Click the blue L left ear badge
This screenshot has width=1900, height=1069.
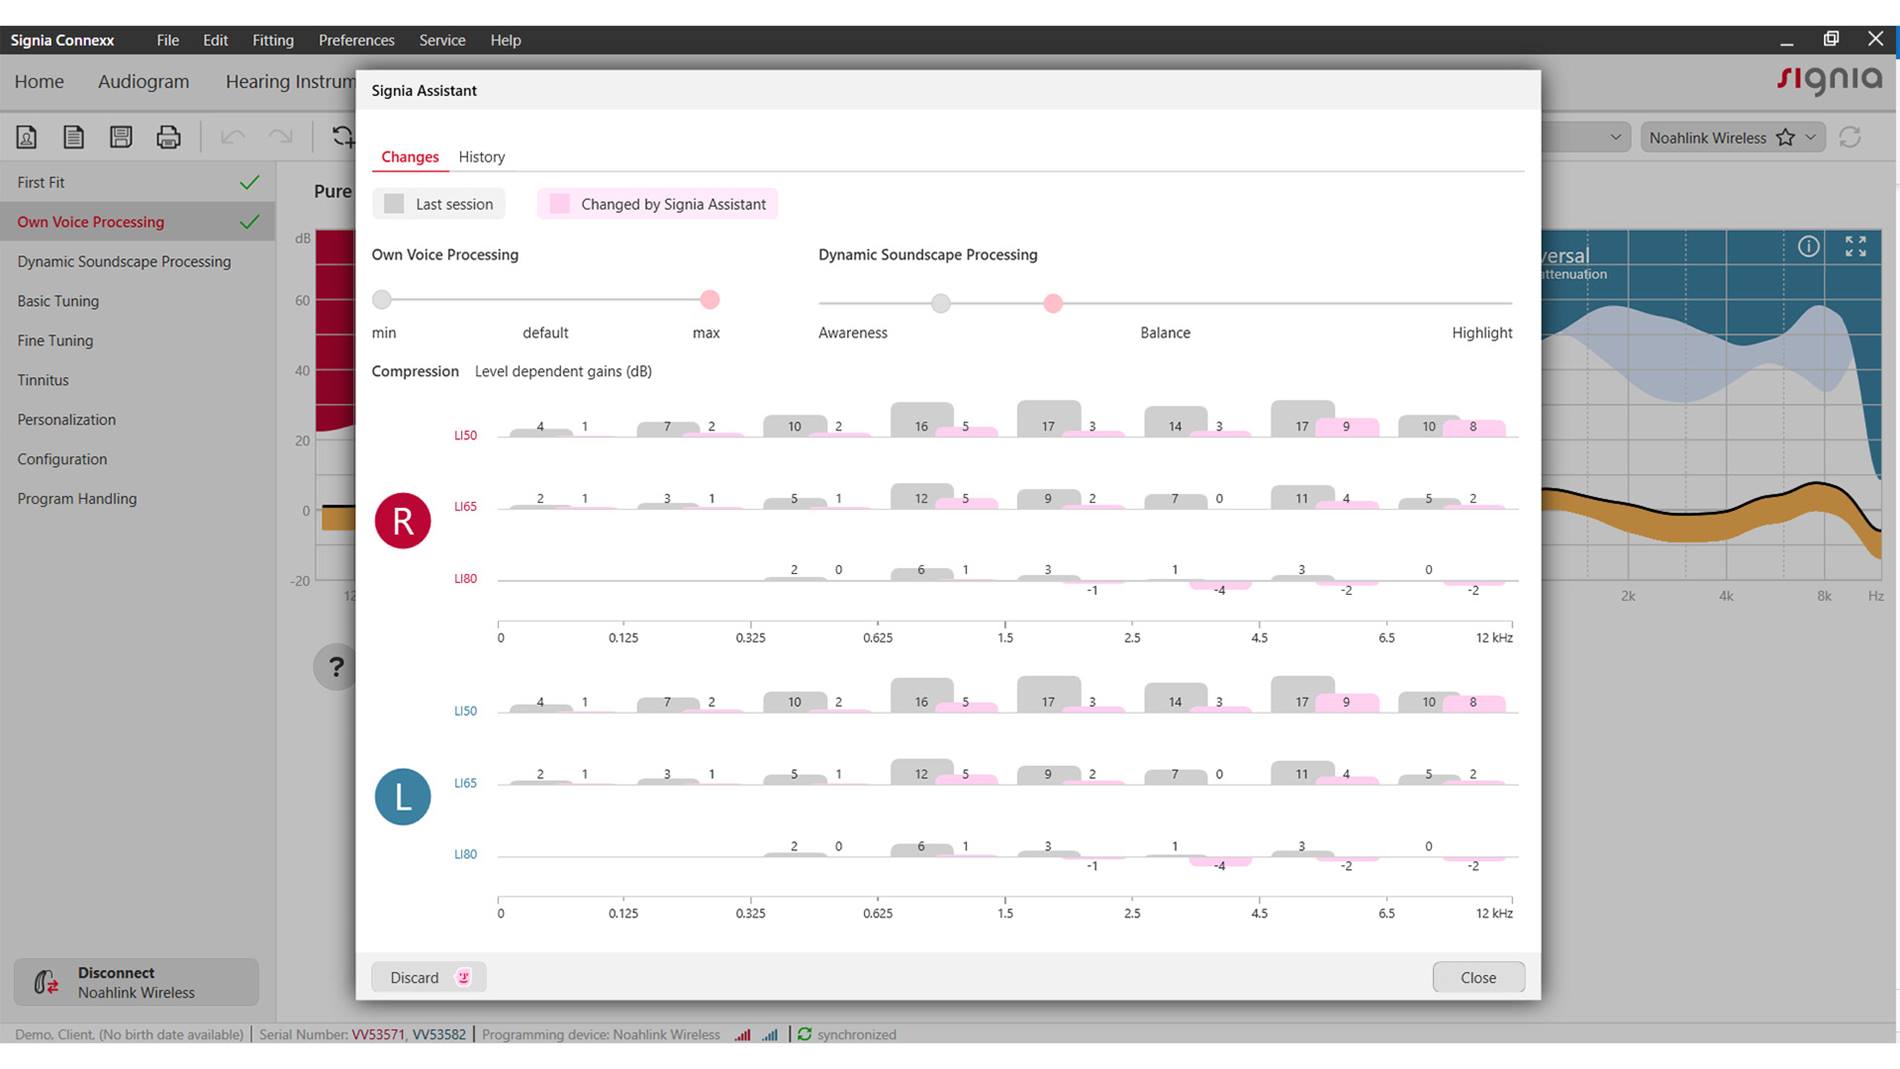(x=402, y=796)
